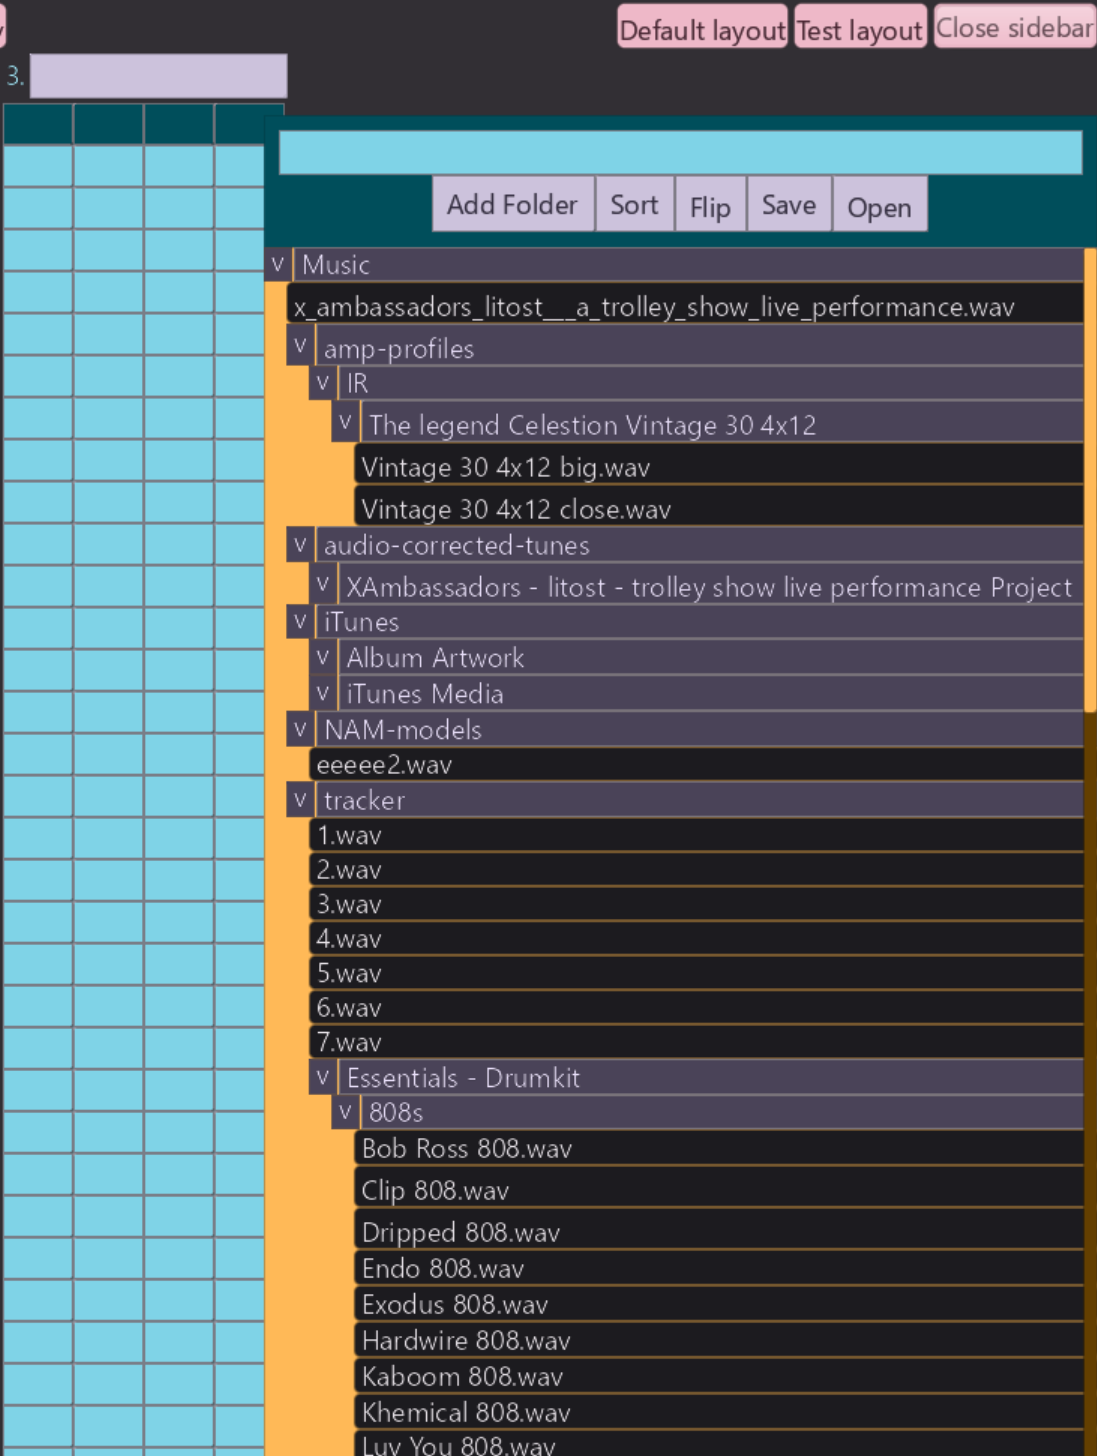Toggle the iTunes folder arrow
This screenshot has height=1456, width=1097.
(300, 621)
